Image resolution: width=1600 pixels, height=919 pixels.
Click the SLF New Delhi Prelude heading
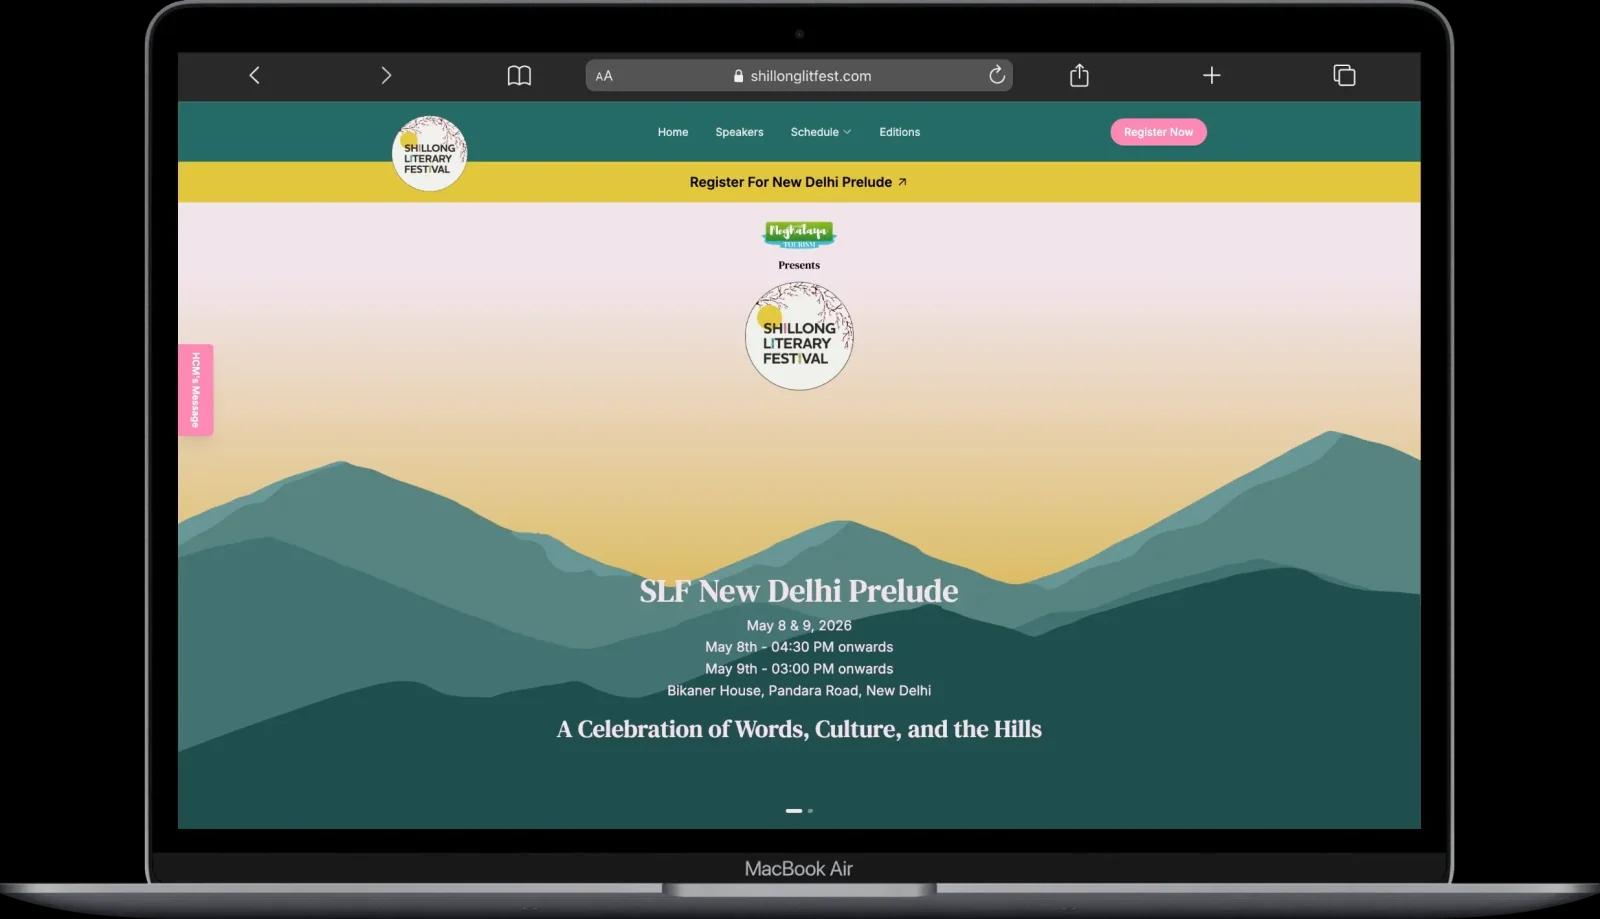click(799, 591)
